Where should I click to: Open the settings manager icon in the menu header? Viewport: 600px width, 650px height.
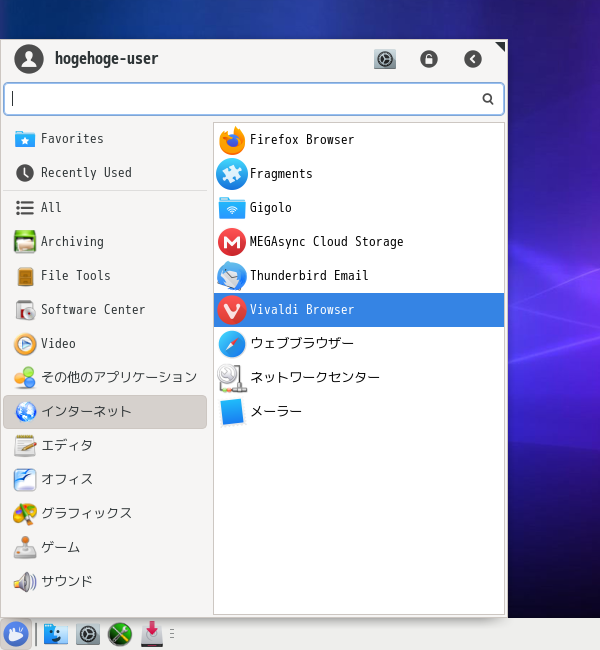tap(385, 59)
